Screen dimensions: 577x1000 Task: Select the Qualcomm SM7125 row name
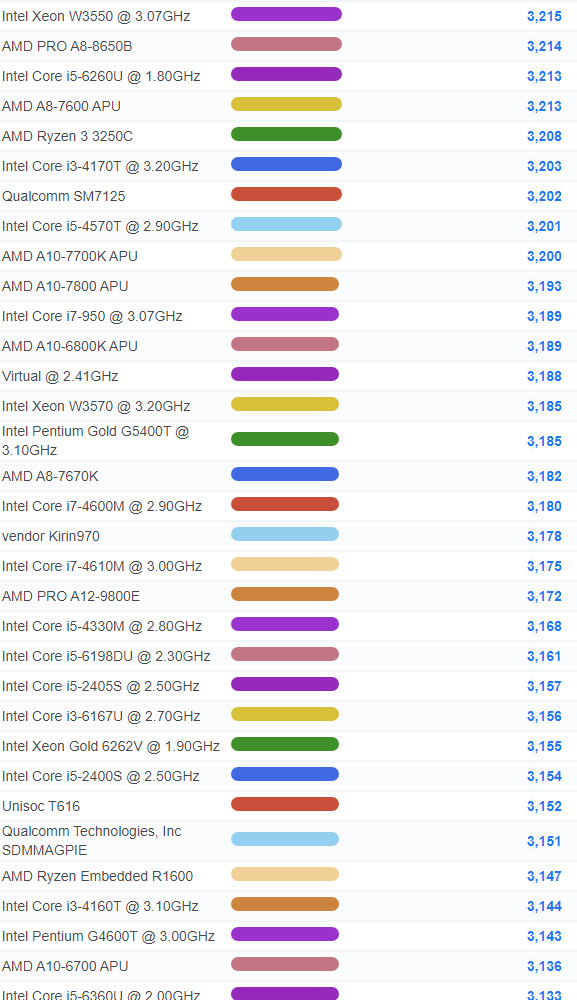click(x=64, y=196)
